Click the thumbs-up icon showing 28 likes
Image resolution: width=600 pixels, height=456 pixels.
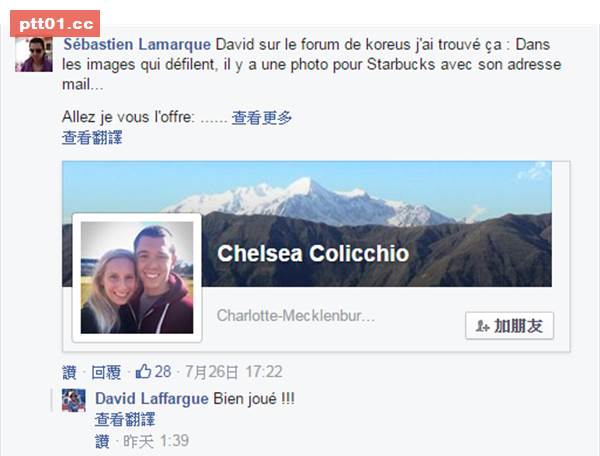[x=143, y=371]
